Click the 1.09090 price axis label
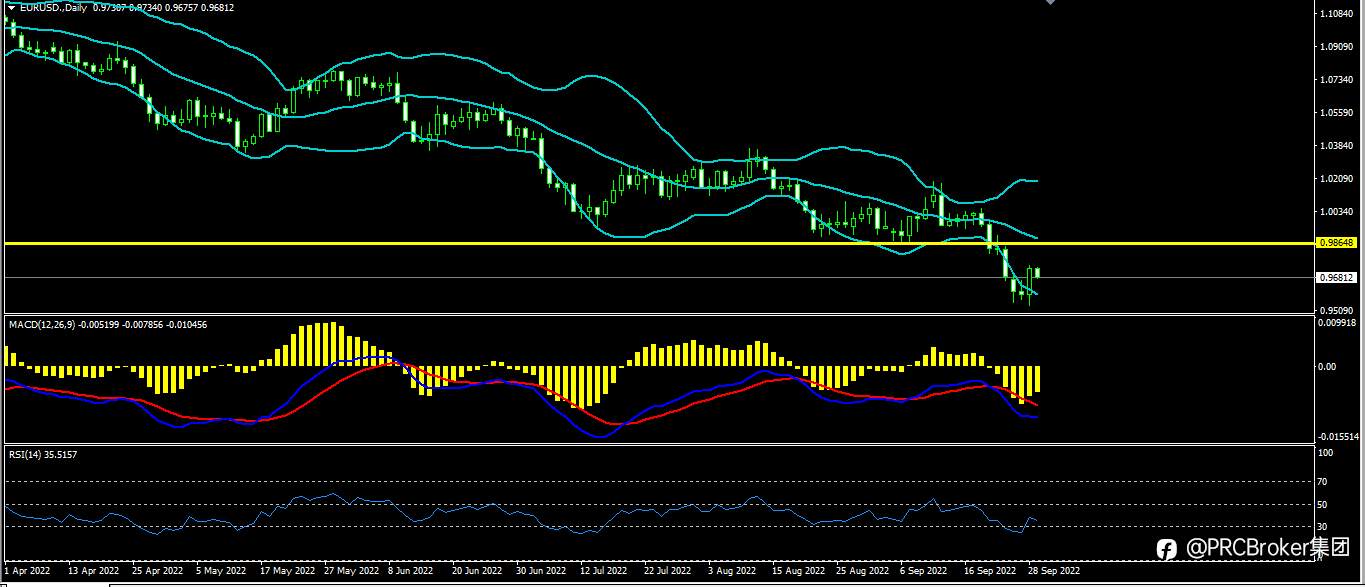This screenshot has height=587, width=1365. pos(1337,47)
